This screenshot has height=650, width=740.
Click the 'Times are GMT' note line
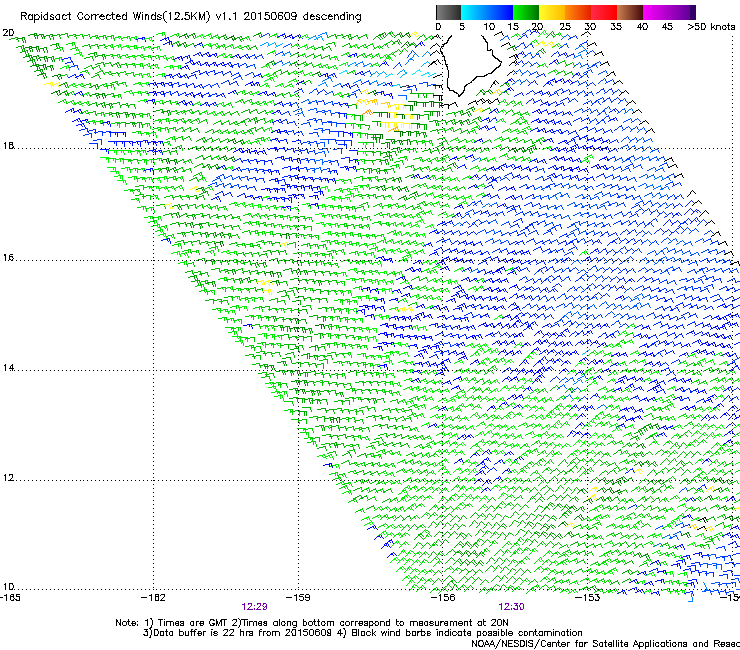(312, 623)
